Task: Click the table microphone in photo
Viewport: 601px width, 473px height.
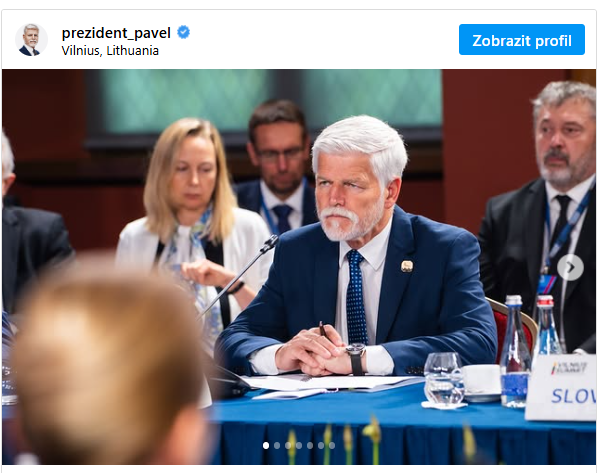Action: pyautogui.click(x=238, y=278)
